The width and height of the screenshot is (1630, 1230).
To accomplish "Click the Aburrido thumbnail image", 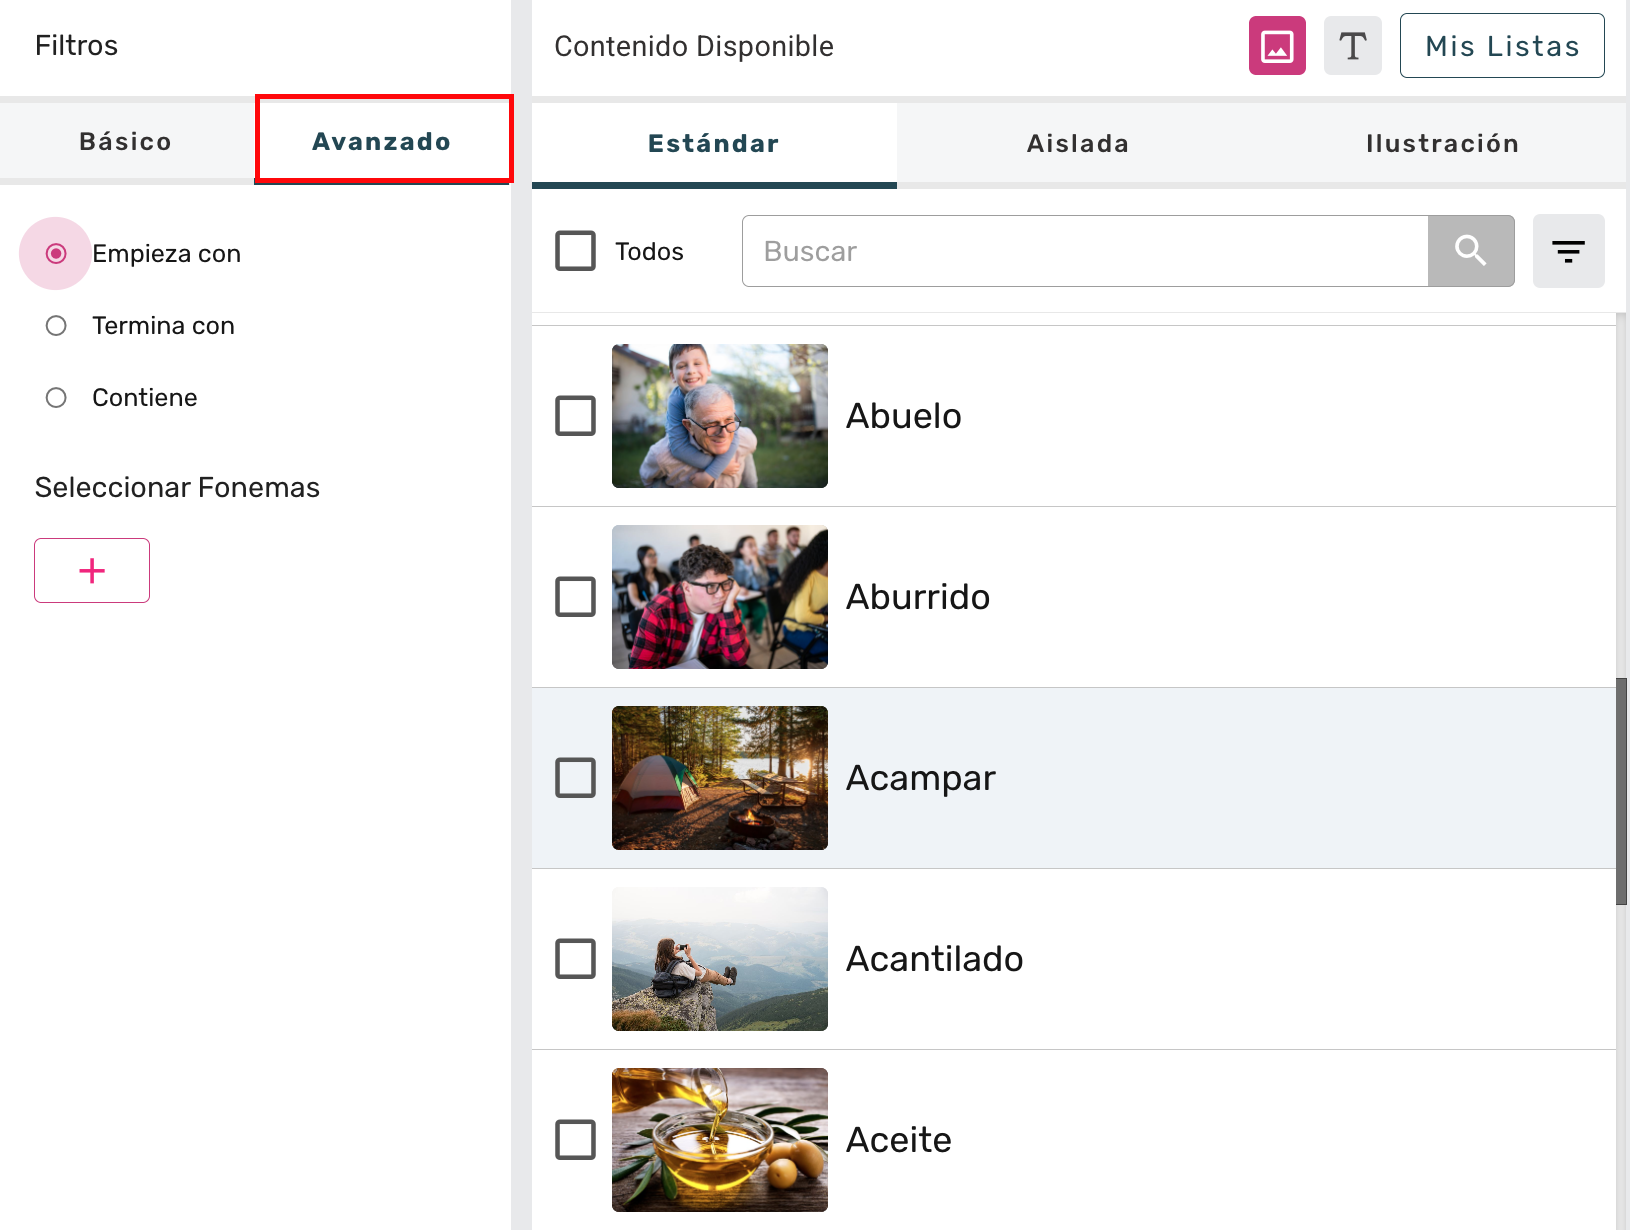I will click(720, 597).
